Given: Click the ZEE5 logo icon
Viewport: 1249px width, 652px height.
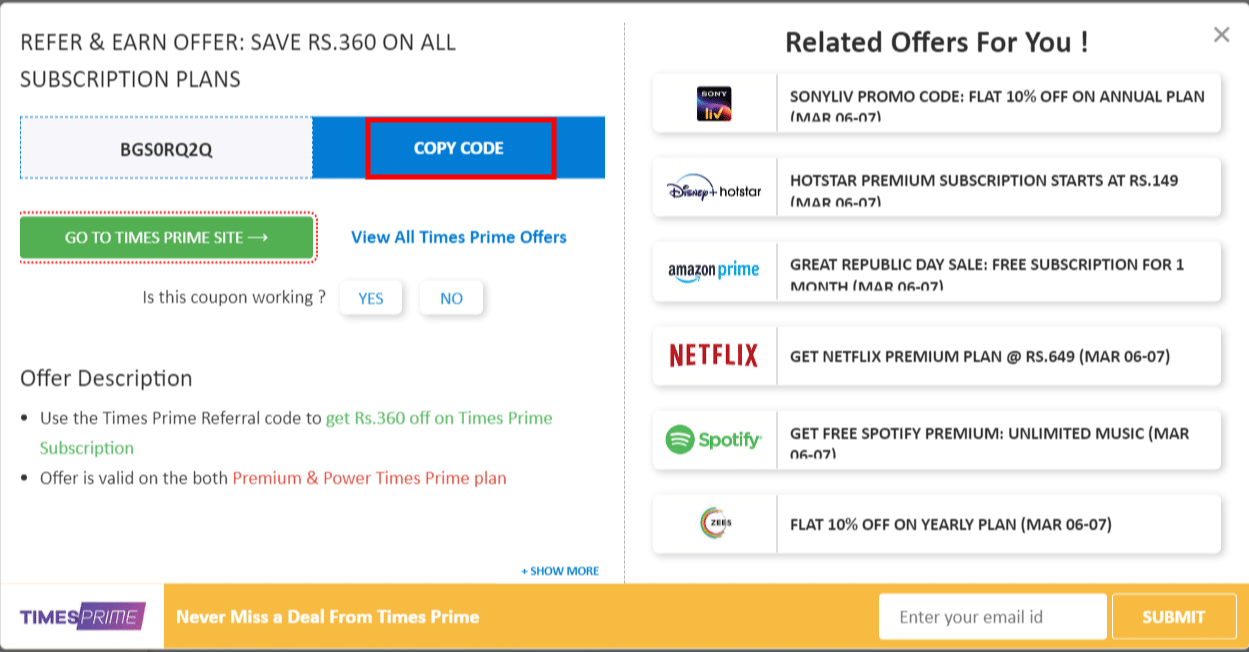Looking at the screenshot, I should 714,524.
